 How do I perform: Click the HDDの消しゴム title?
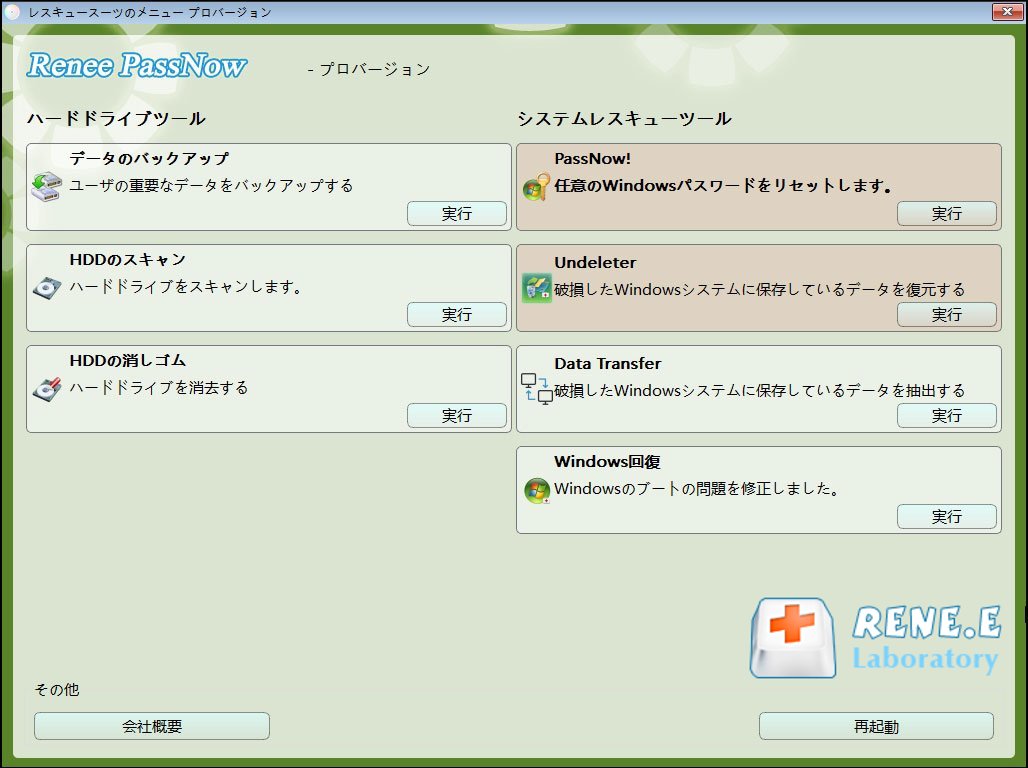pos(128,360)
